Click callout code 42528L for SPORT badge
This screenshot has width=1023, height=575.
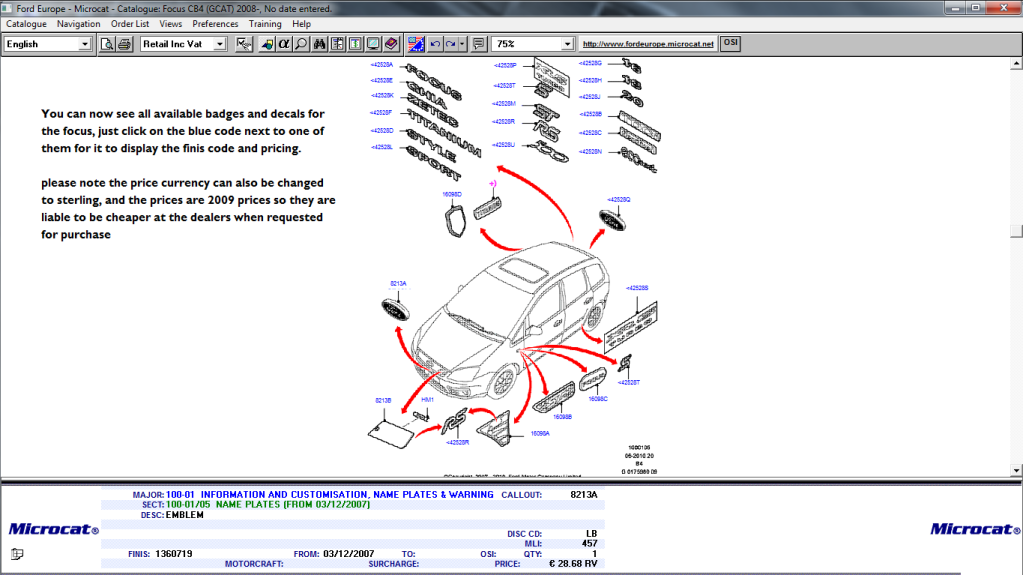tap(382, 148)
